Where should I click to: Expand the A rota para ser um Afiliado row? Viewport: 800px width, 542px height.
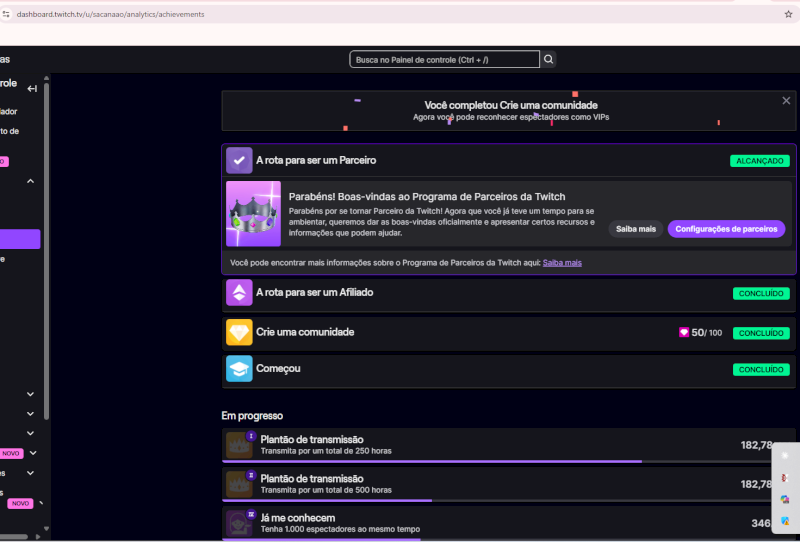coord(509,293)
